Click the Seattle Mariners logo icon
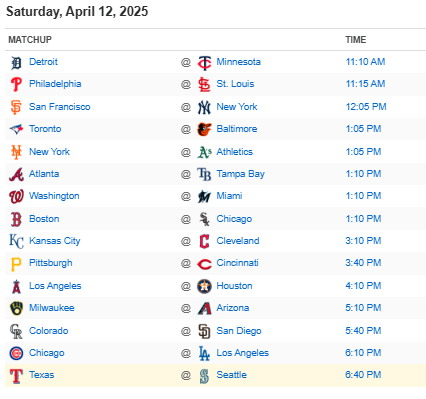 tap(204, 376)
